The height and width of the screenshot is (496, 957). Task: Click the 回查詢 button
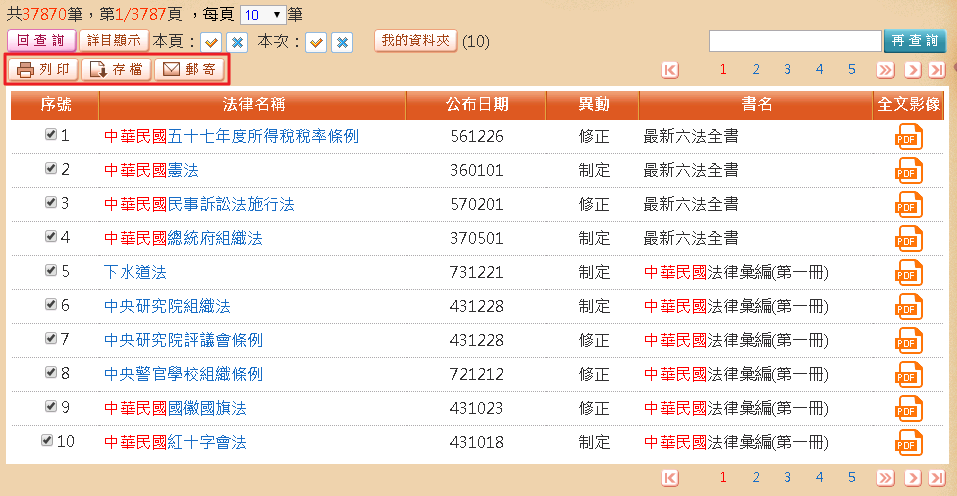[x=41, y=41]
